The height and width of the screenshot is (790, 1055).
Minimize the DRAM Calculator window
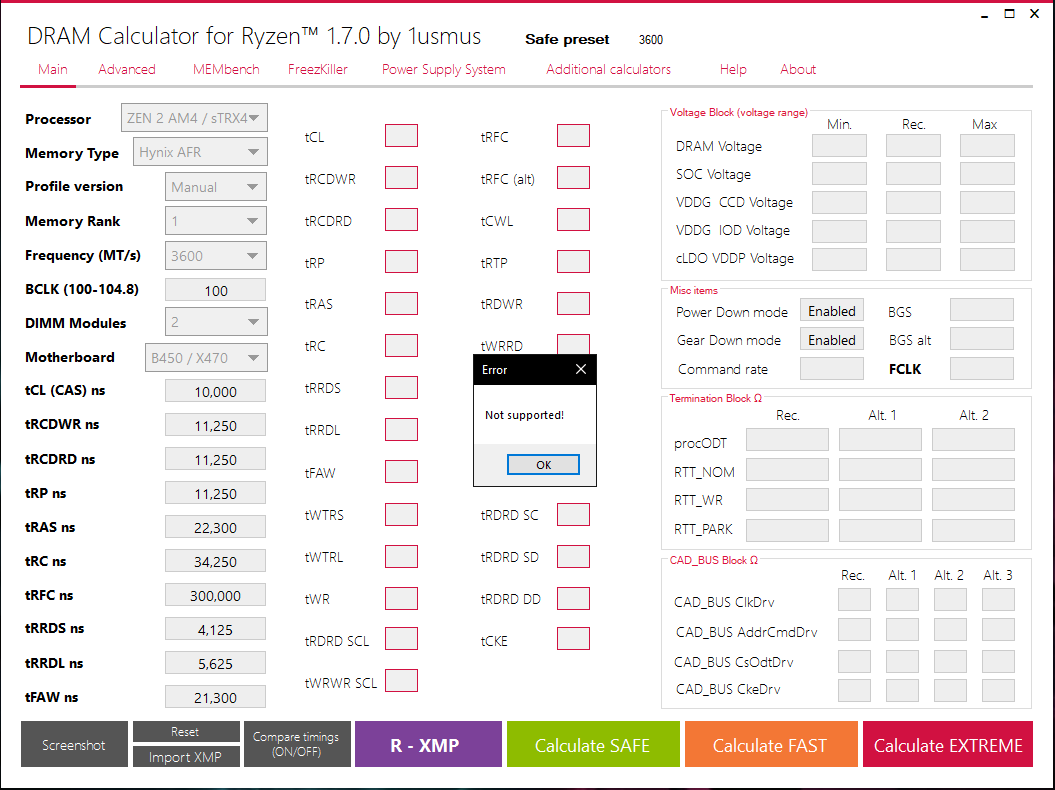tap(985, 14)
